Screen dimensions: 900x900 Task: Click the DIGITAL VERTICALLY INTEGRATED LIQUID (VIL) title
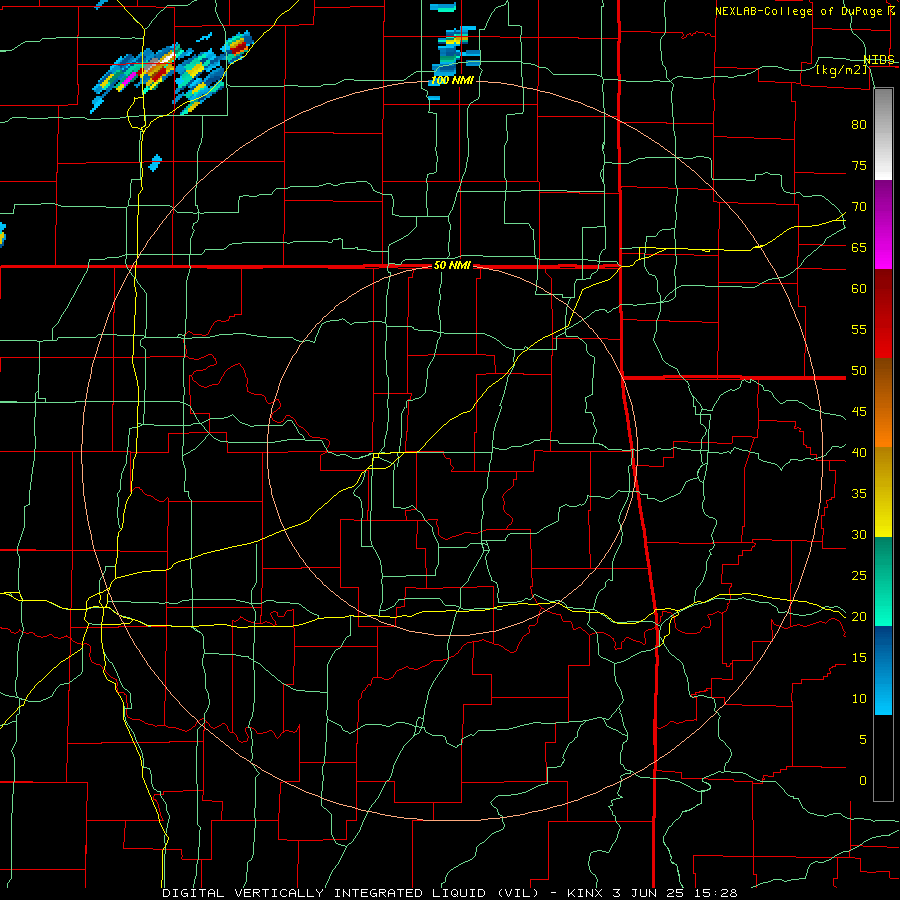tap(351, 893)
